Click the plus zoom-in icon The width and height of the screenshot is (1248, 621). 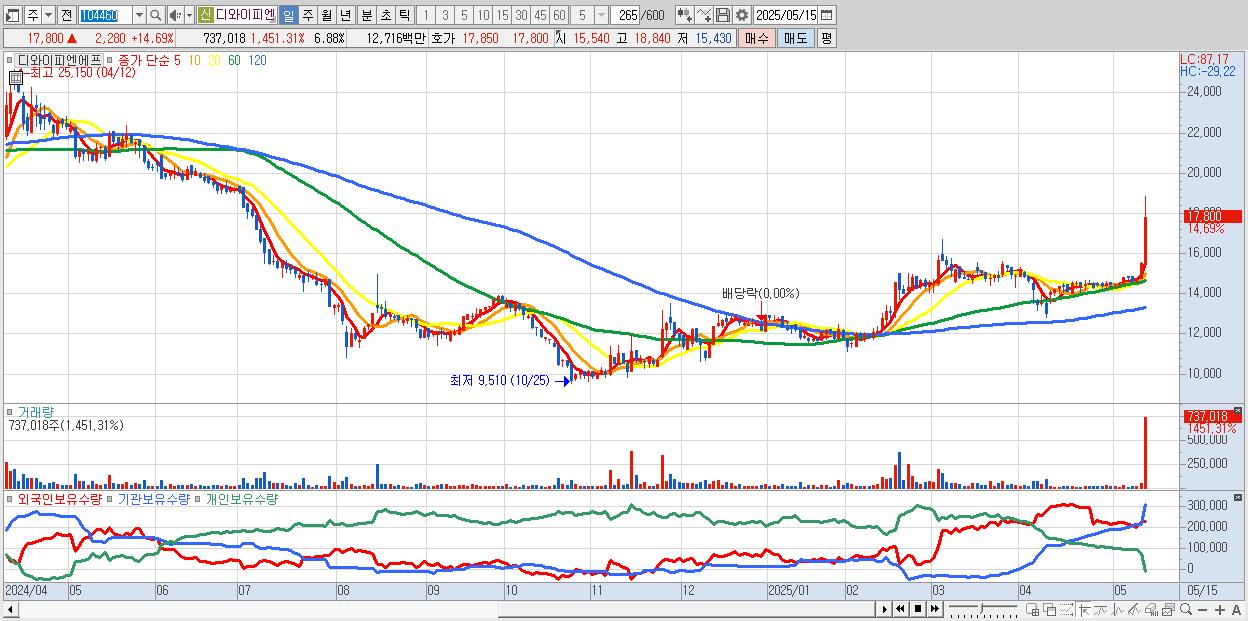coord(1220,610)
